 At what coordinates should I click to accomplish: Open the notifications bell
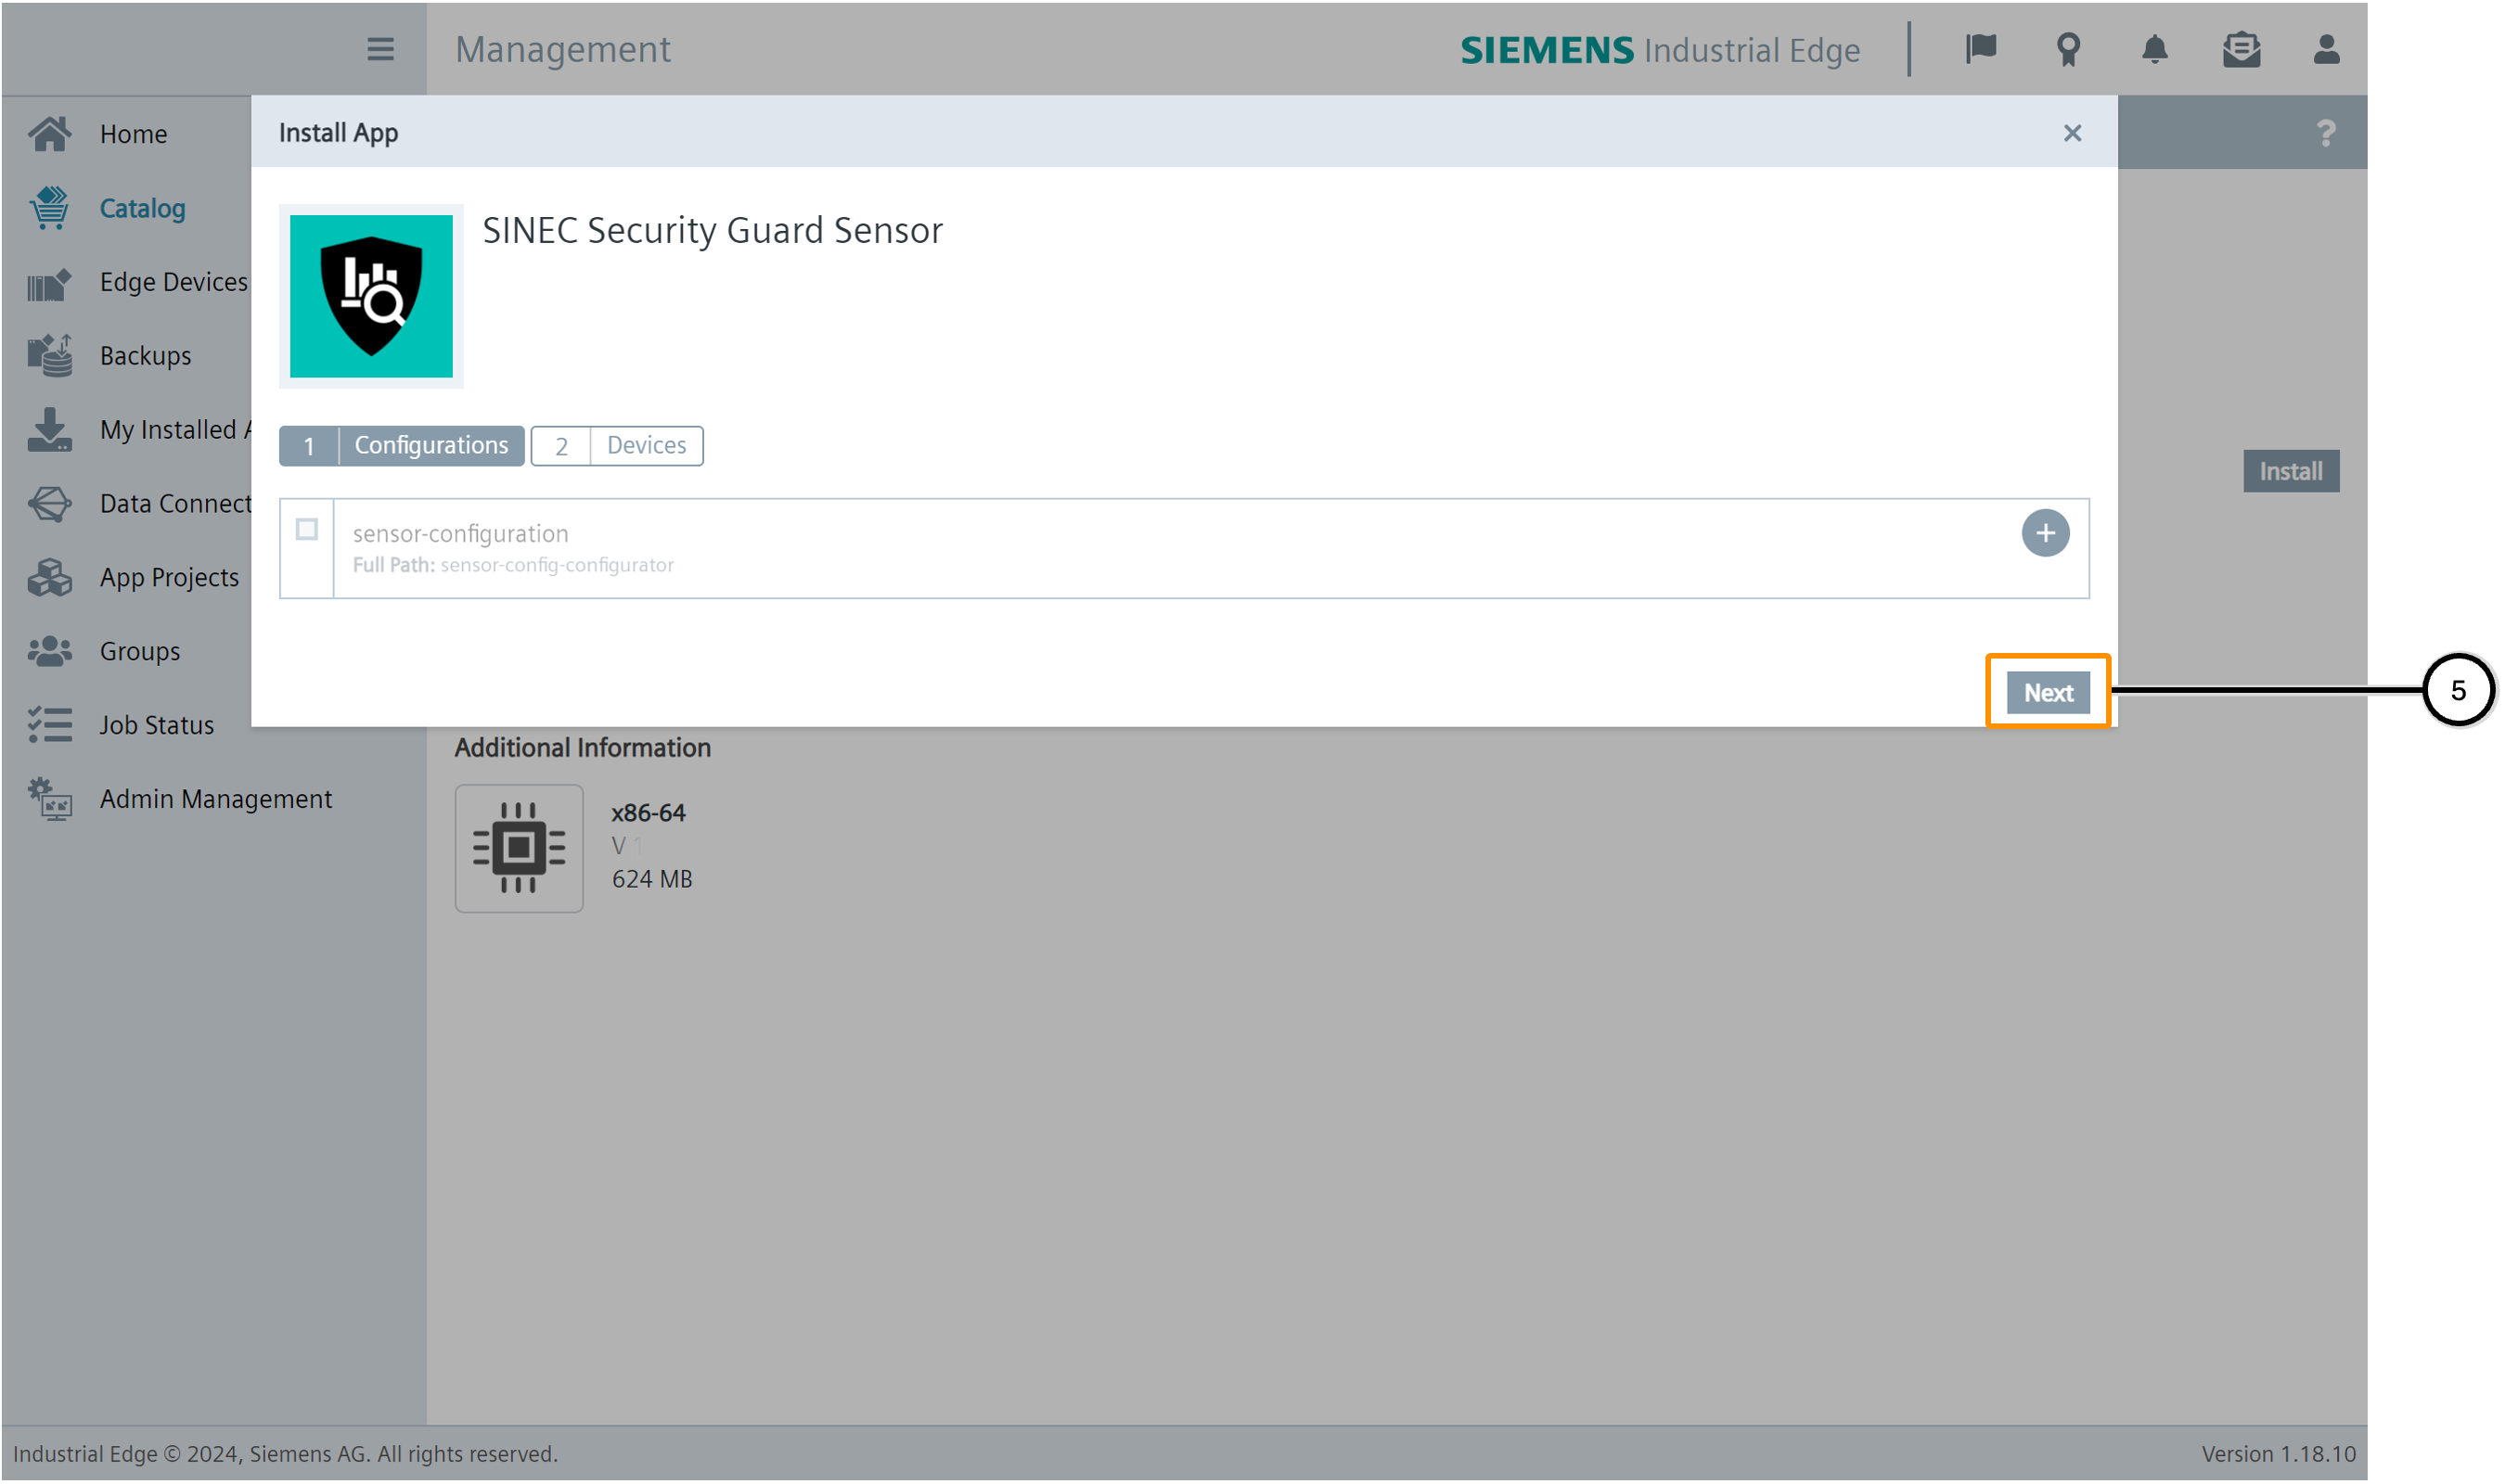[x=2154, y=49]
